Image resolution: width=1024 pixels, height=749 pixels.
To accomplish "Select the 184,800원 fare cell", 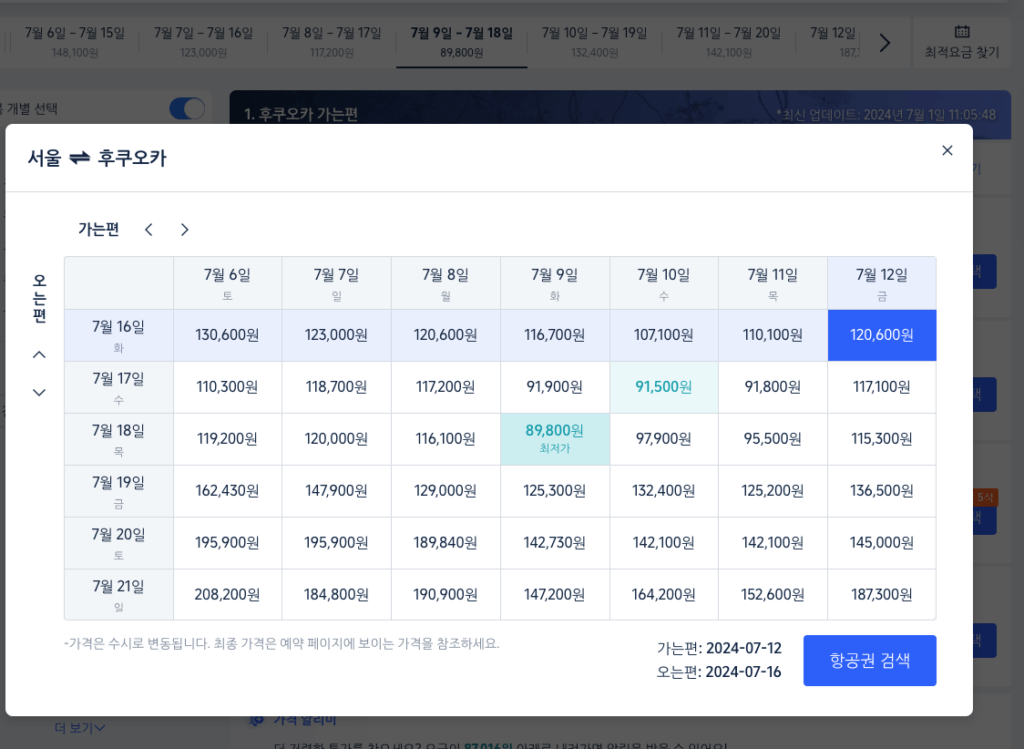I will (336, 595).
